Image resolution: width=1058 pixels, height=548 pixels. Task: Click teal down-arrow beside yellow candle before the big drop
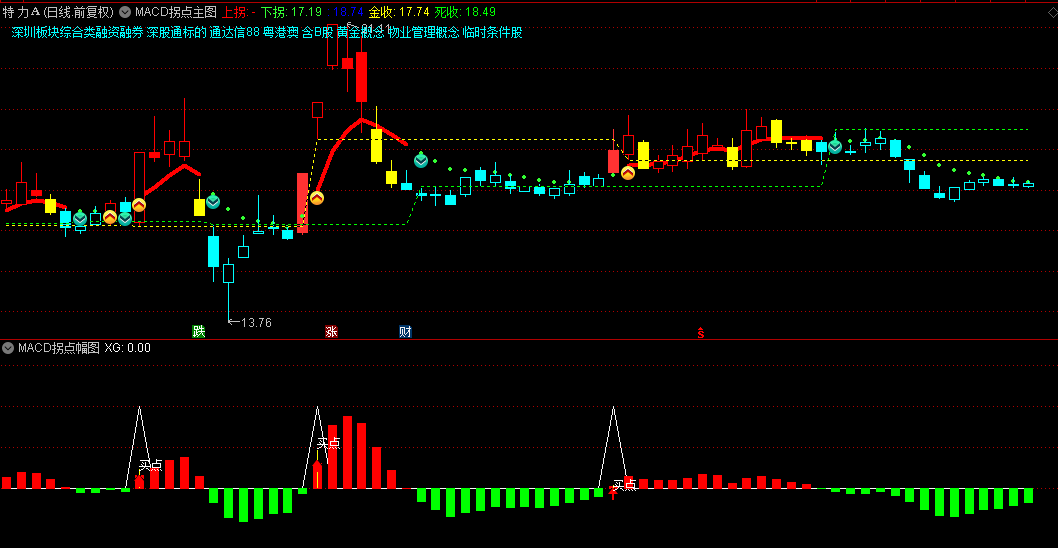(213, 201)
